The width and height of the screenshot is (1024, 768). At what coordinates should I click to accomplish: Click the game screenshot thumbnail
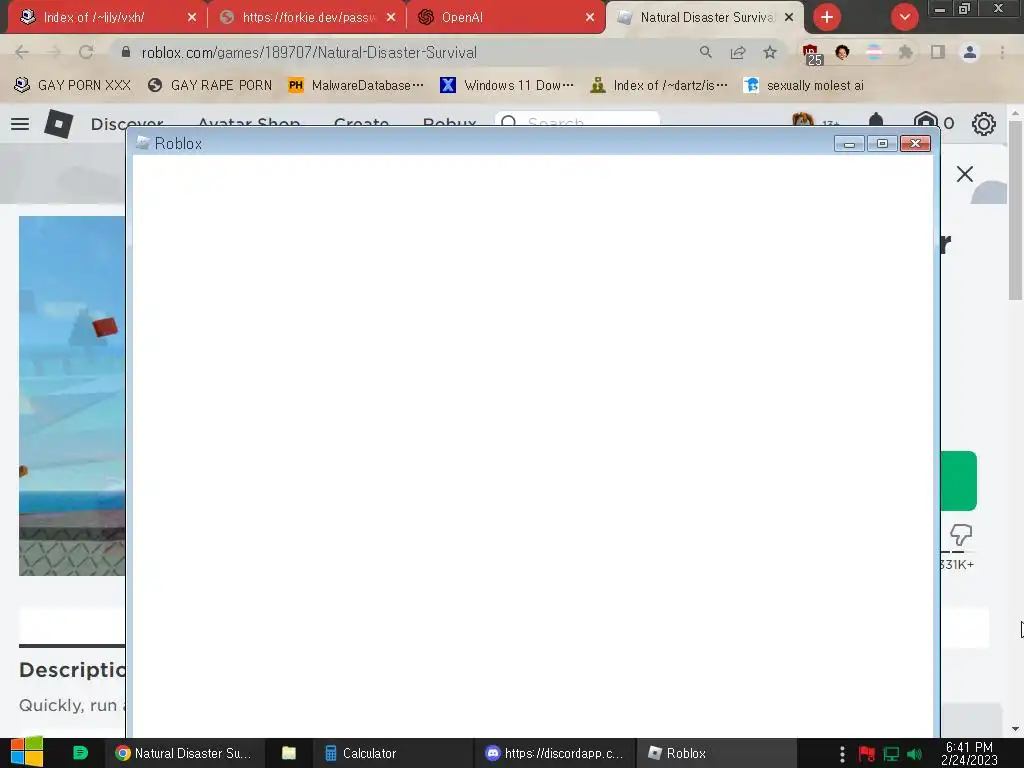coord(72,396)
